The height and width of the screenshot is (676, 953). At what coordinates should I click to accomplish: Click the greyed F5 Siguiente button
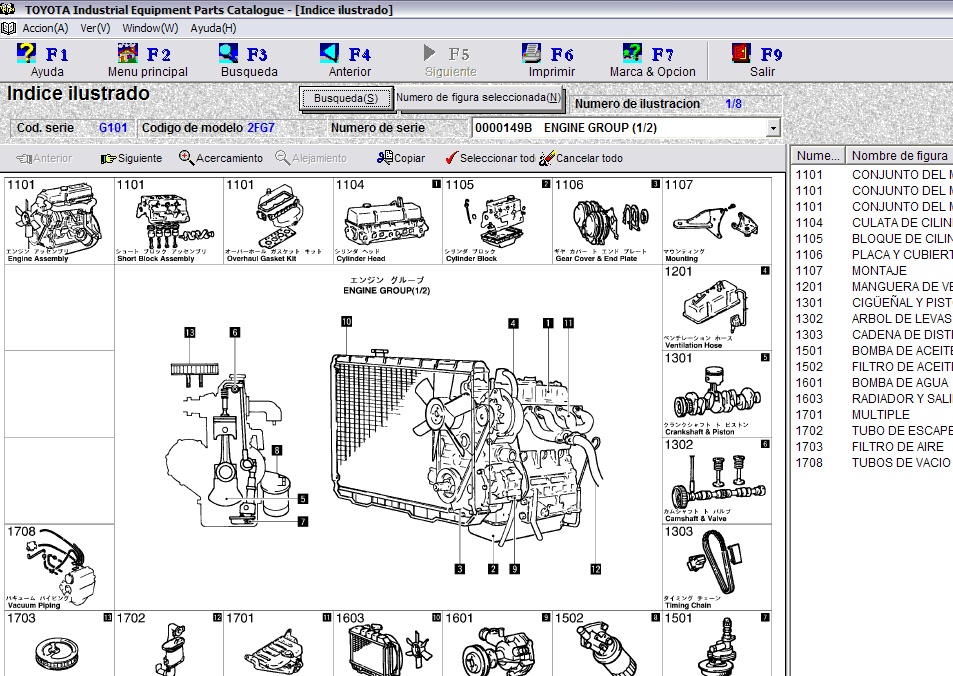pyautogui.click(x=450, y=61)
